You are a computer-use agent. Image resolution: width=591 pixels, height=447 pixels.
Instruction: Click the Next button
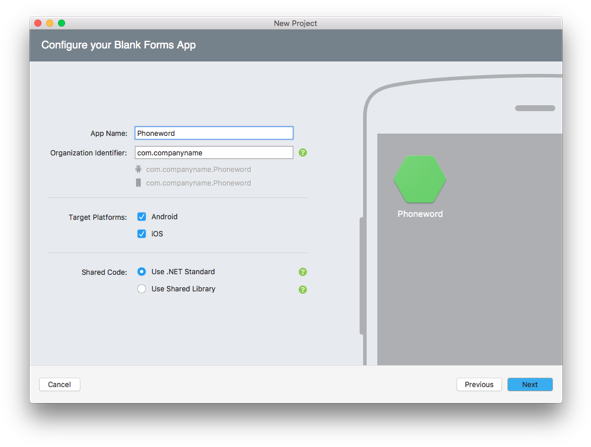[x=530, y=384]
